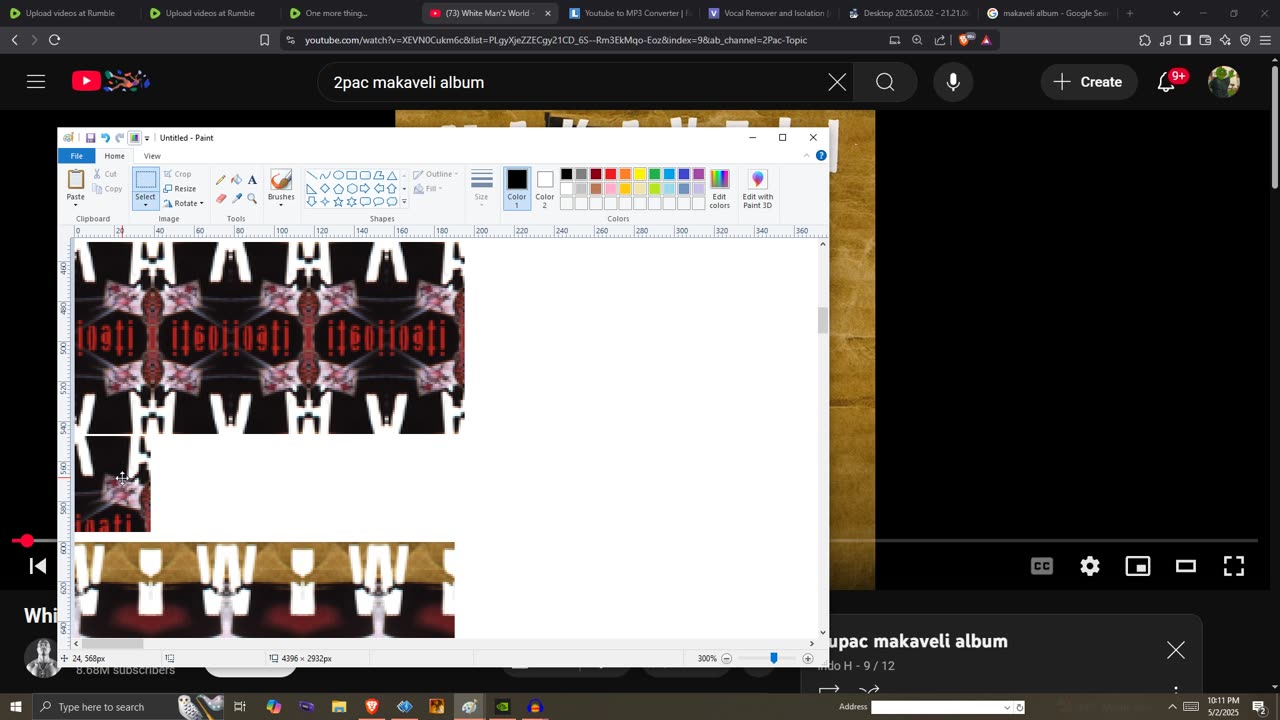1280x720 pixels.
Task: Click the YouTube logo home link
Action: [x=111, y=81]
